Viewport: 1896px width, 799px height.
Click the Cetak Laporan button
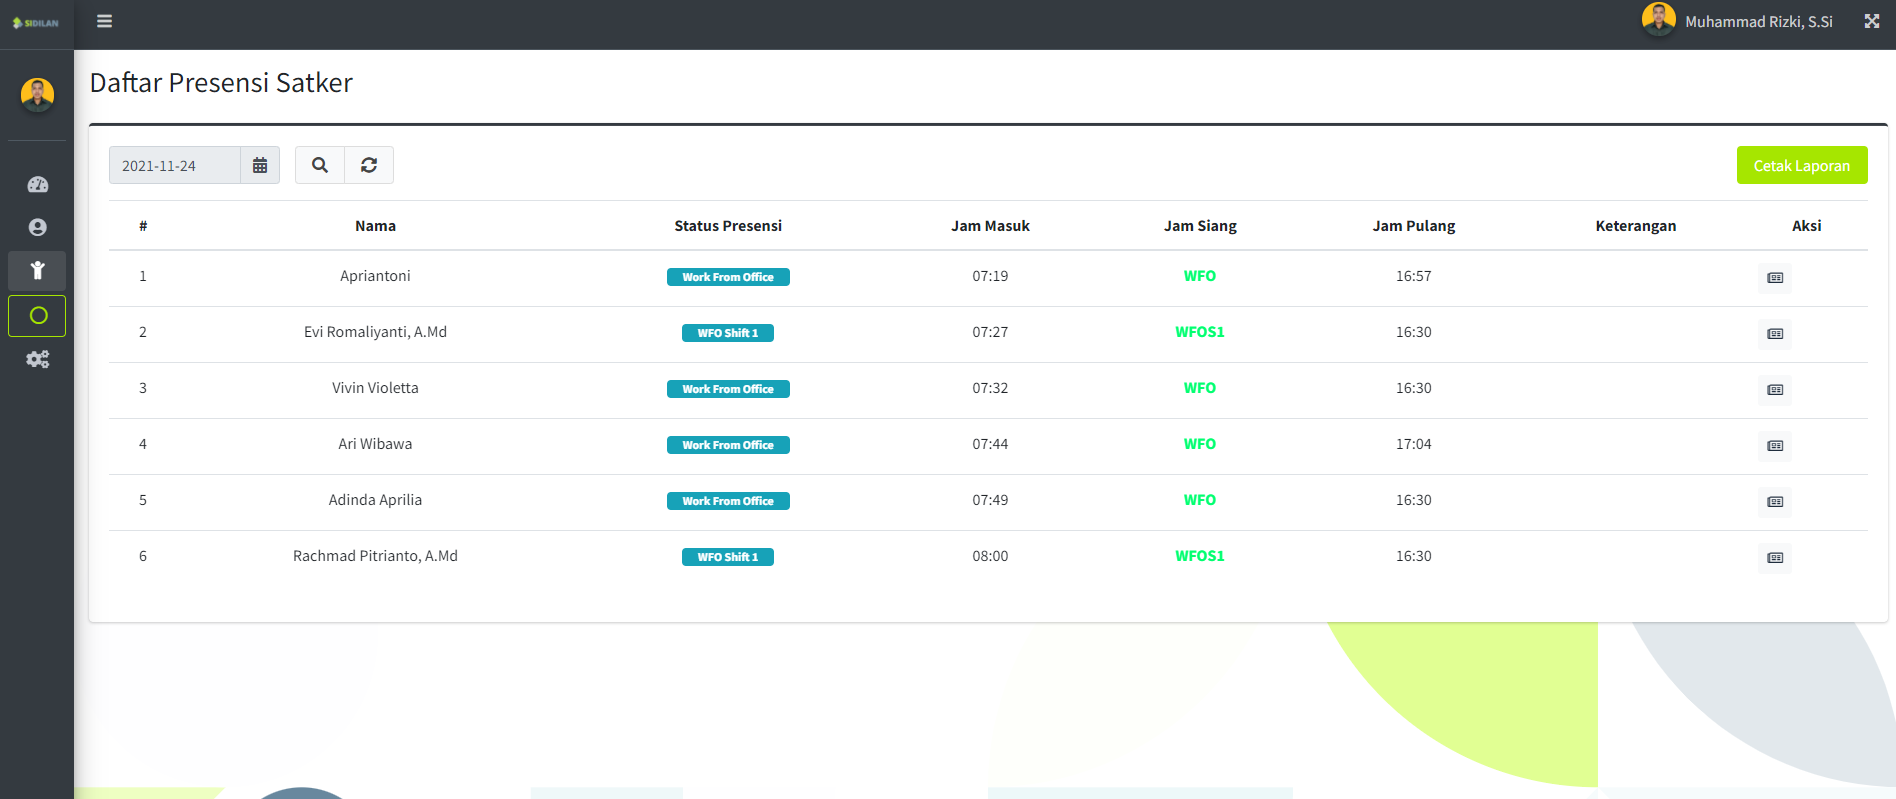pos(1801,165)
